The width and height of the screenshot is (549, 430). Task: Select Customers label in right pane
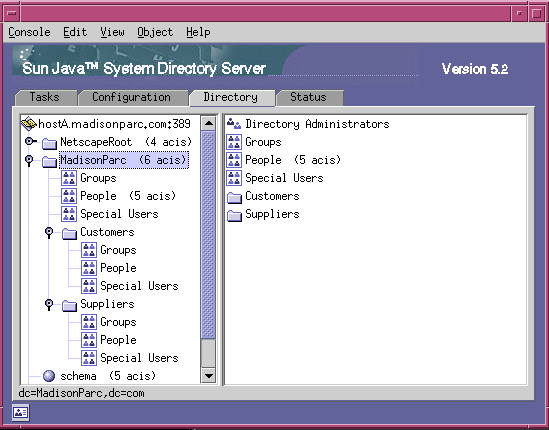coord(272,196)
